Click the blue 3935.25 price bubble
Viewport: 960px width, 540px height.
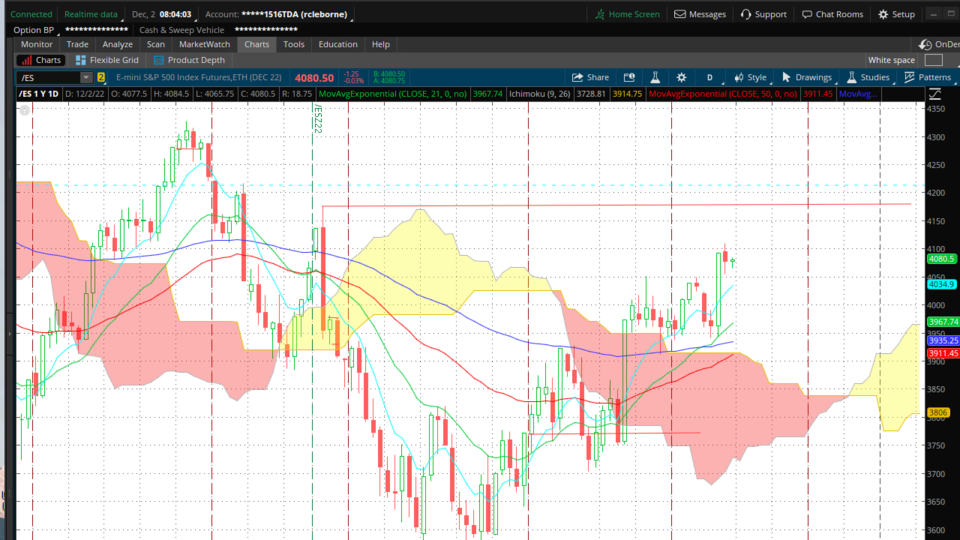tap(943, 340)
